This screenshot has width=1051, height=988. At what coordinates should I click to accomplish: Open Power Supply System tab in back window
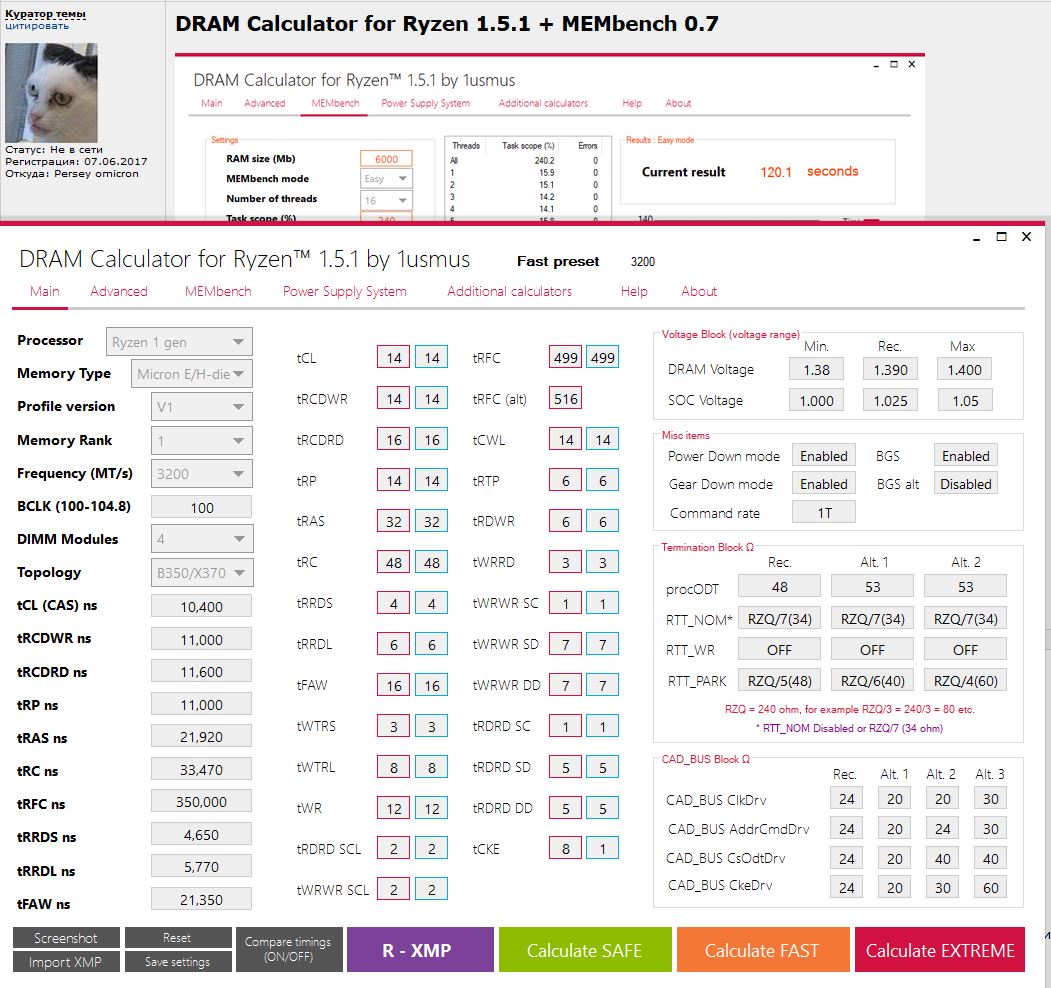pos(426,103)
